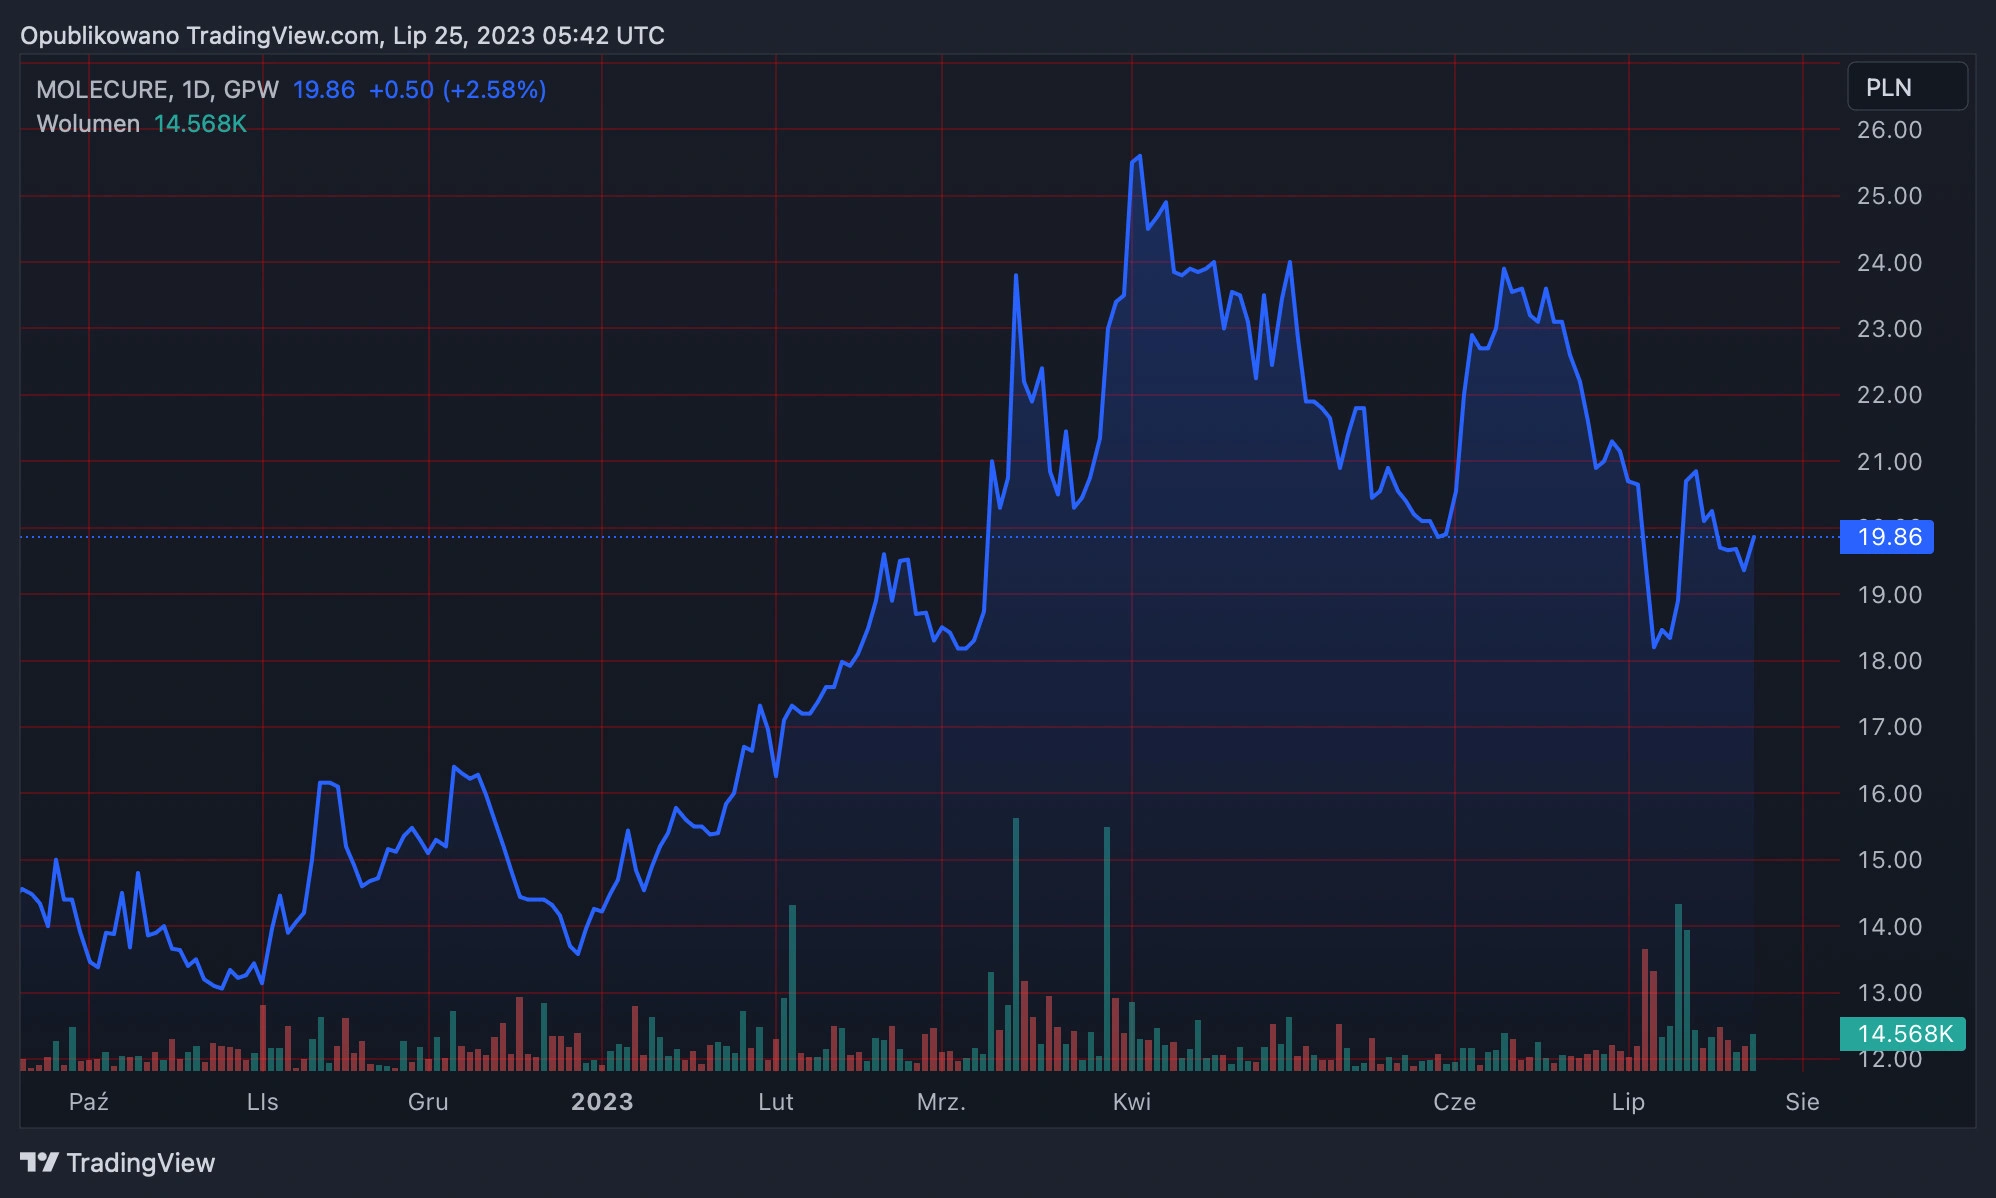Image resolution: width=1996 pixels, height=1198 pixels.
Task: Click the 21.00 price axis label
Action: point(1889,462)
